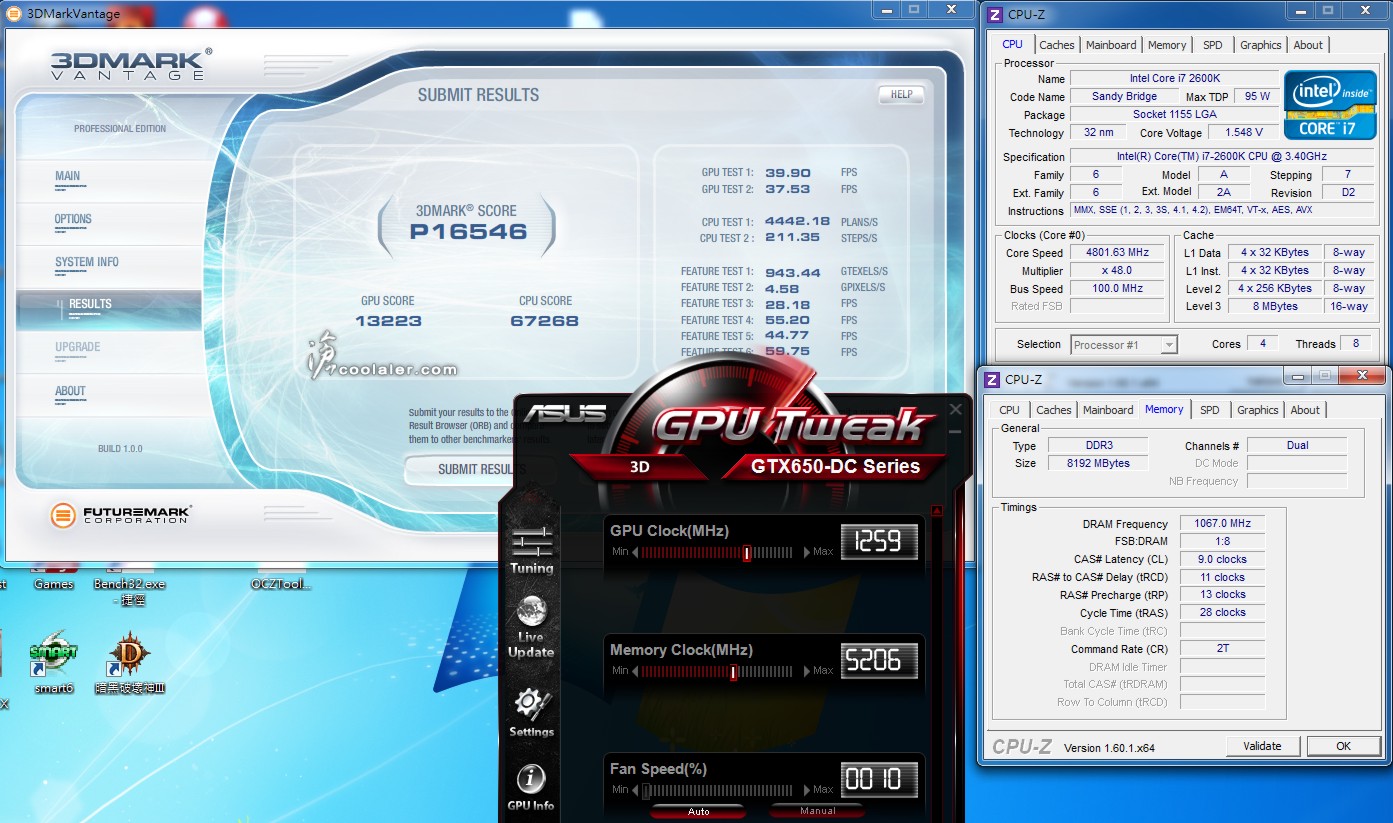The image size is (1393, 823).
Task: Click UPGRADE in 3DMark sidebar
Action: pyautogui.click(x=77, y=348)
